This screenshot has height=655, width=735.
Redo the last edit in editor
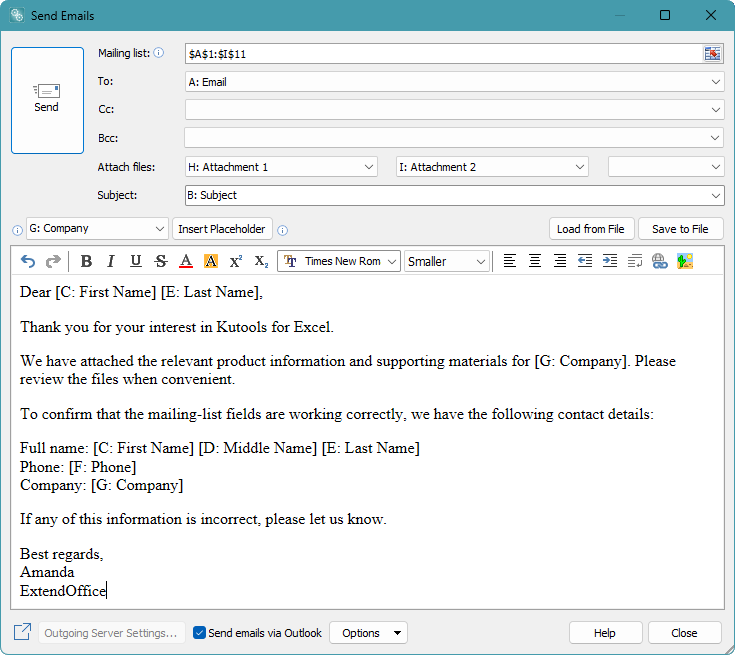[53, 261]
